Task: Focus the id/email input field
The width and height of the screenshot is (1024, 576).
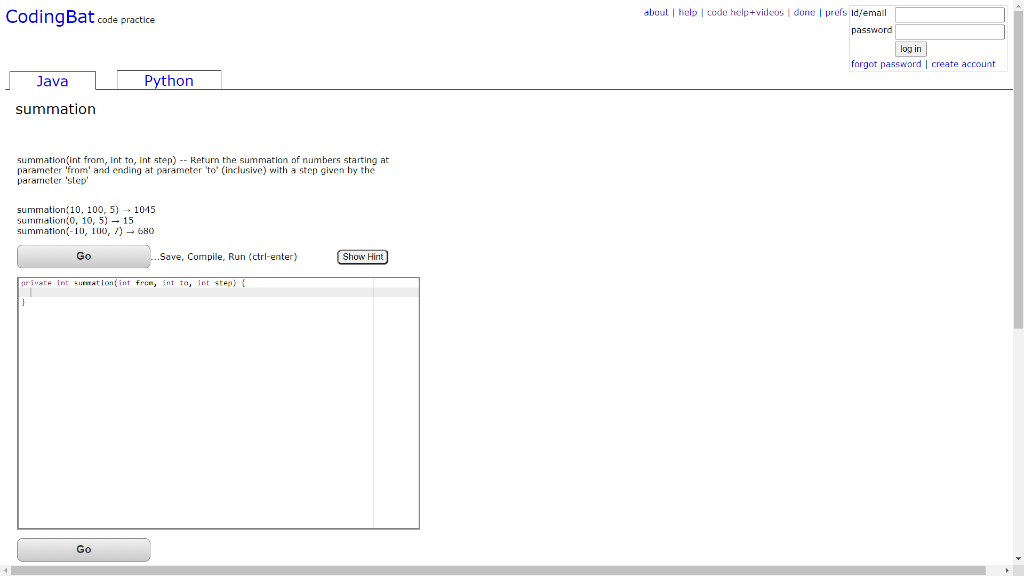Action: pyautogui.click(x=950, y=14)
